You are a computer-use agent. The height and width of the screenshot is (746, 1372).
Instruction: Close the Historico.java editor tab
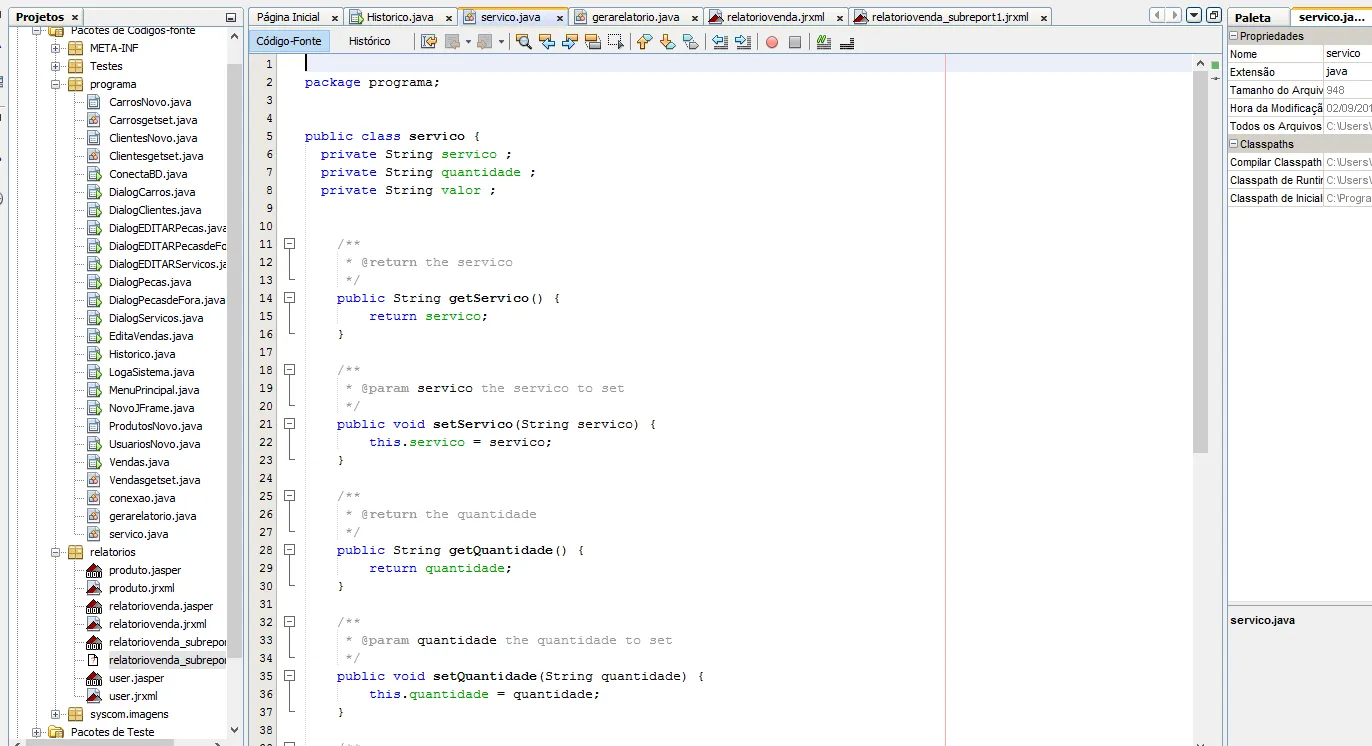[447, 18]
